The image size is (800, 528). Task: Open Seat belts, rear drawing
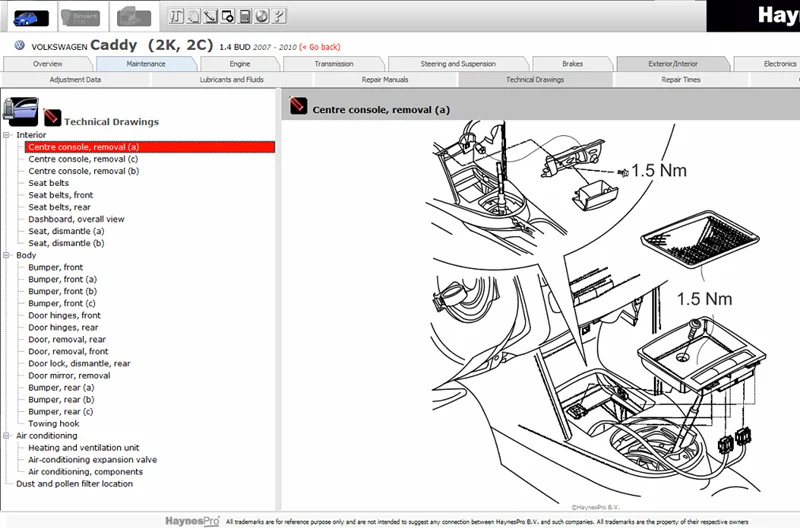59,207
